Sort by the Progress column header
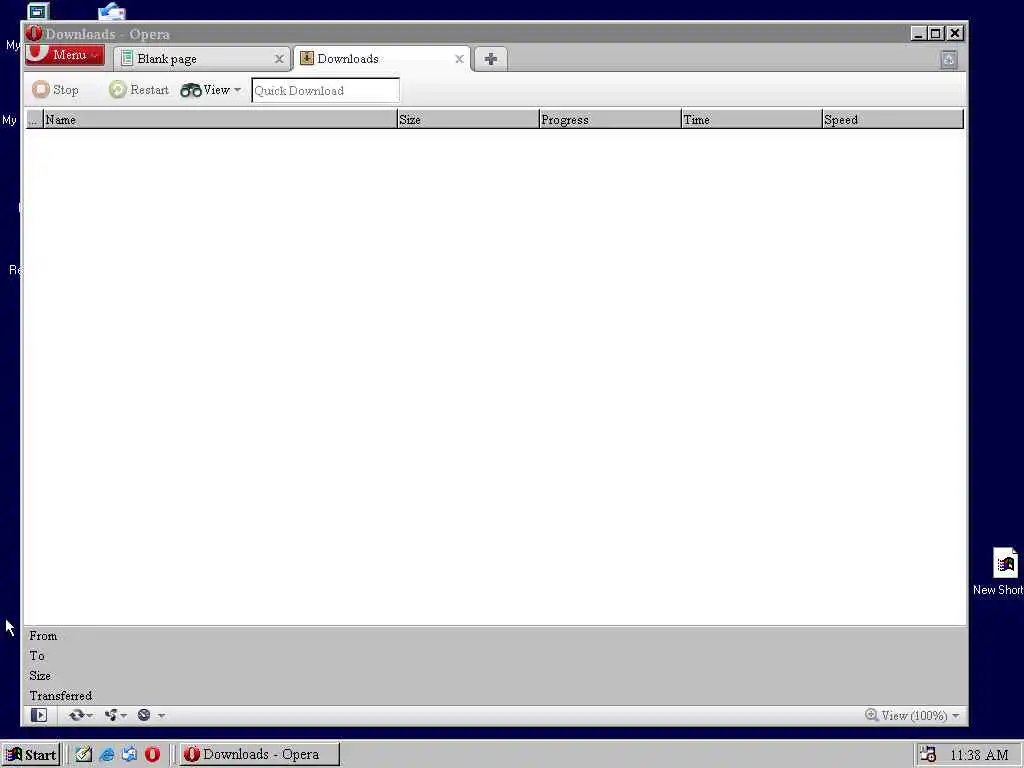The image size is (1024, 768). [610, 120]
